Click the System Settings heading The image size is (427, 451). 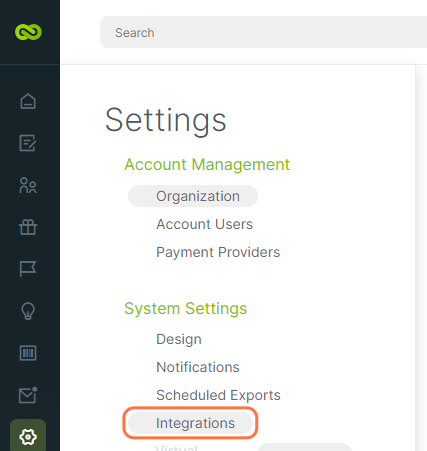186,308
